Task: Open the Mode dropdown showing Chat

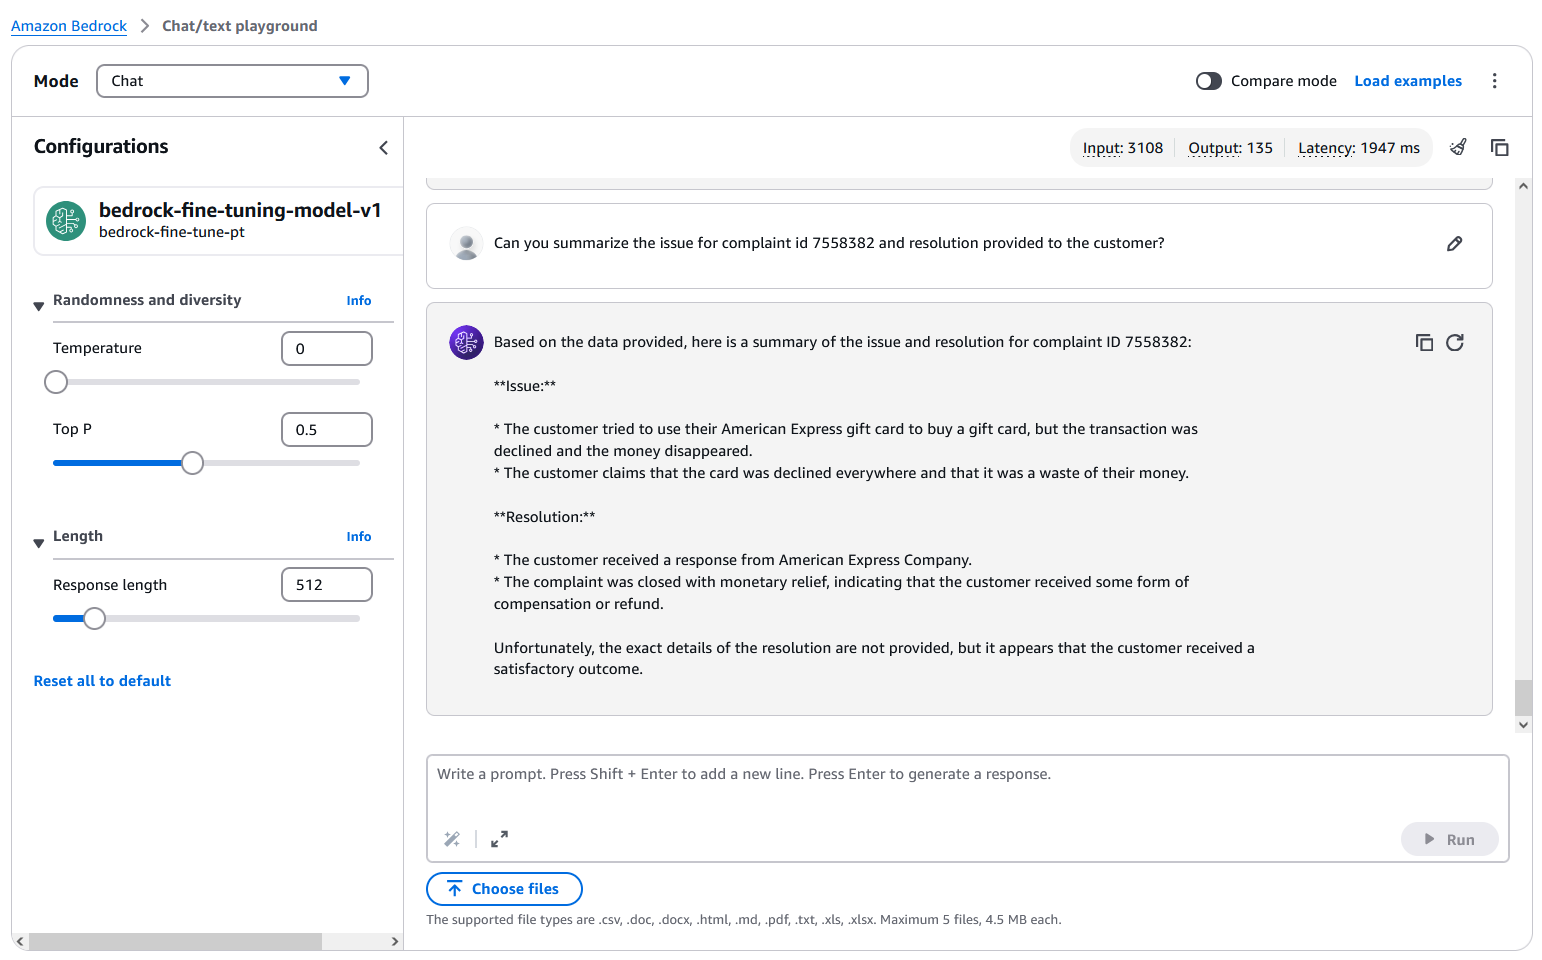Action: click(232, 81)
